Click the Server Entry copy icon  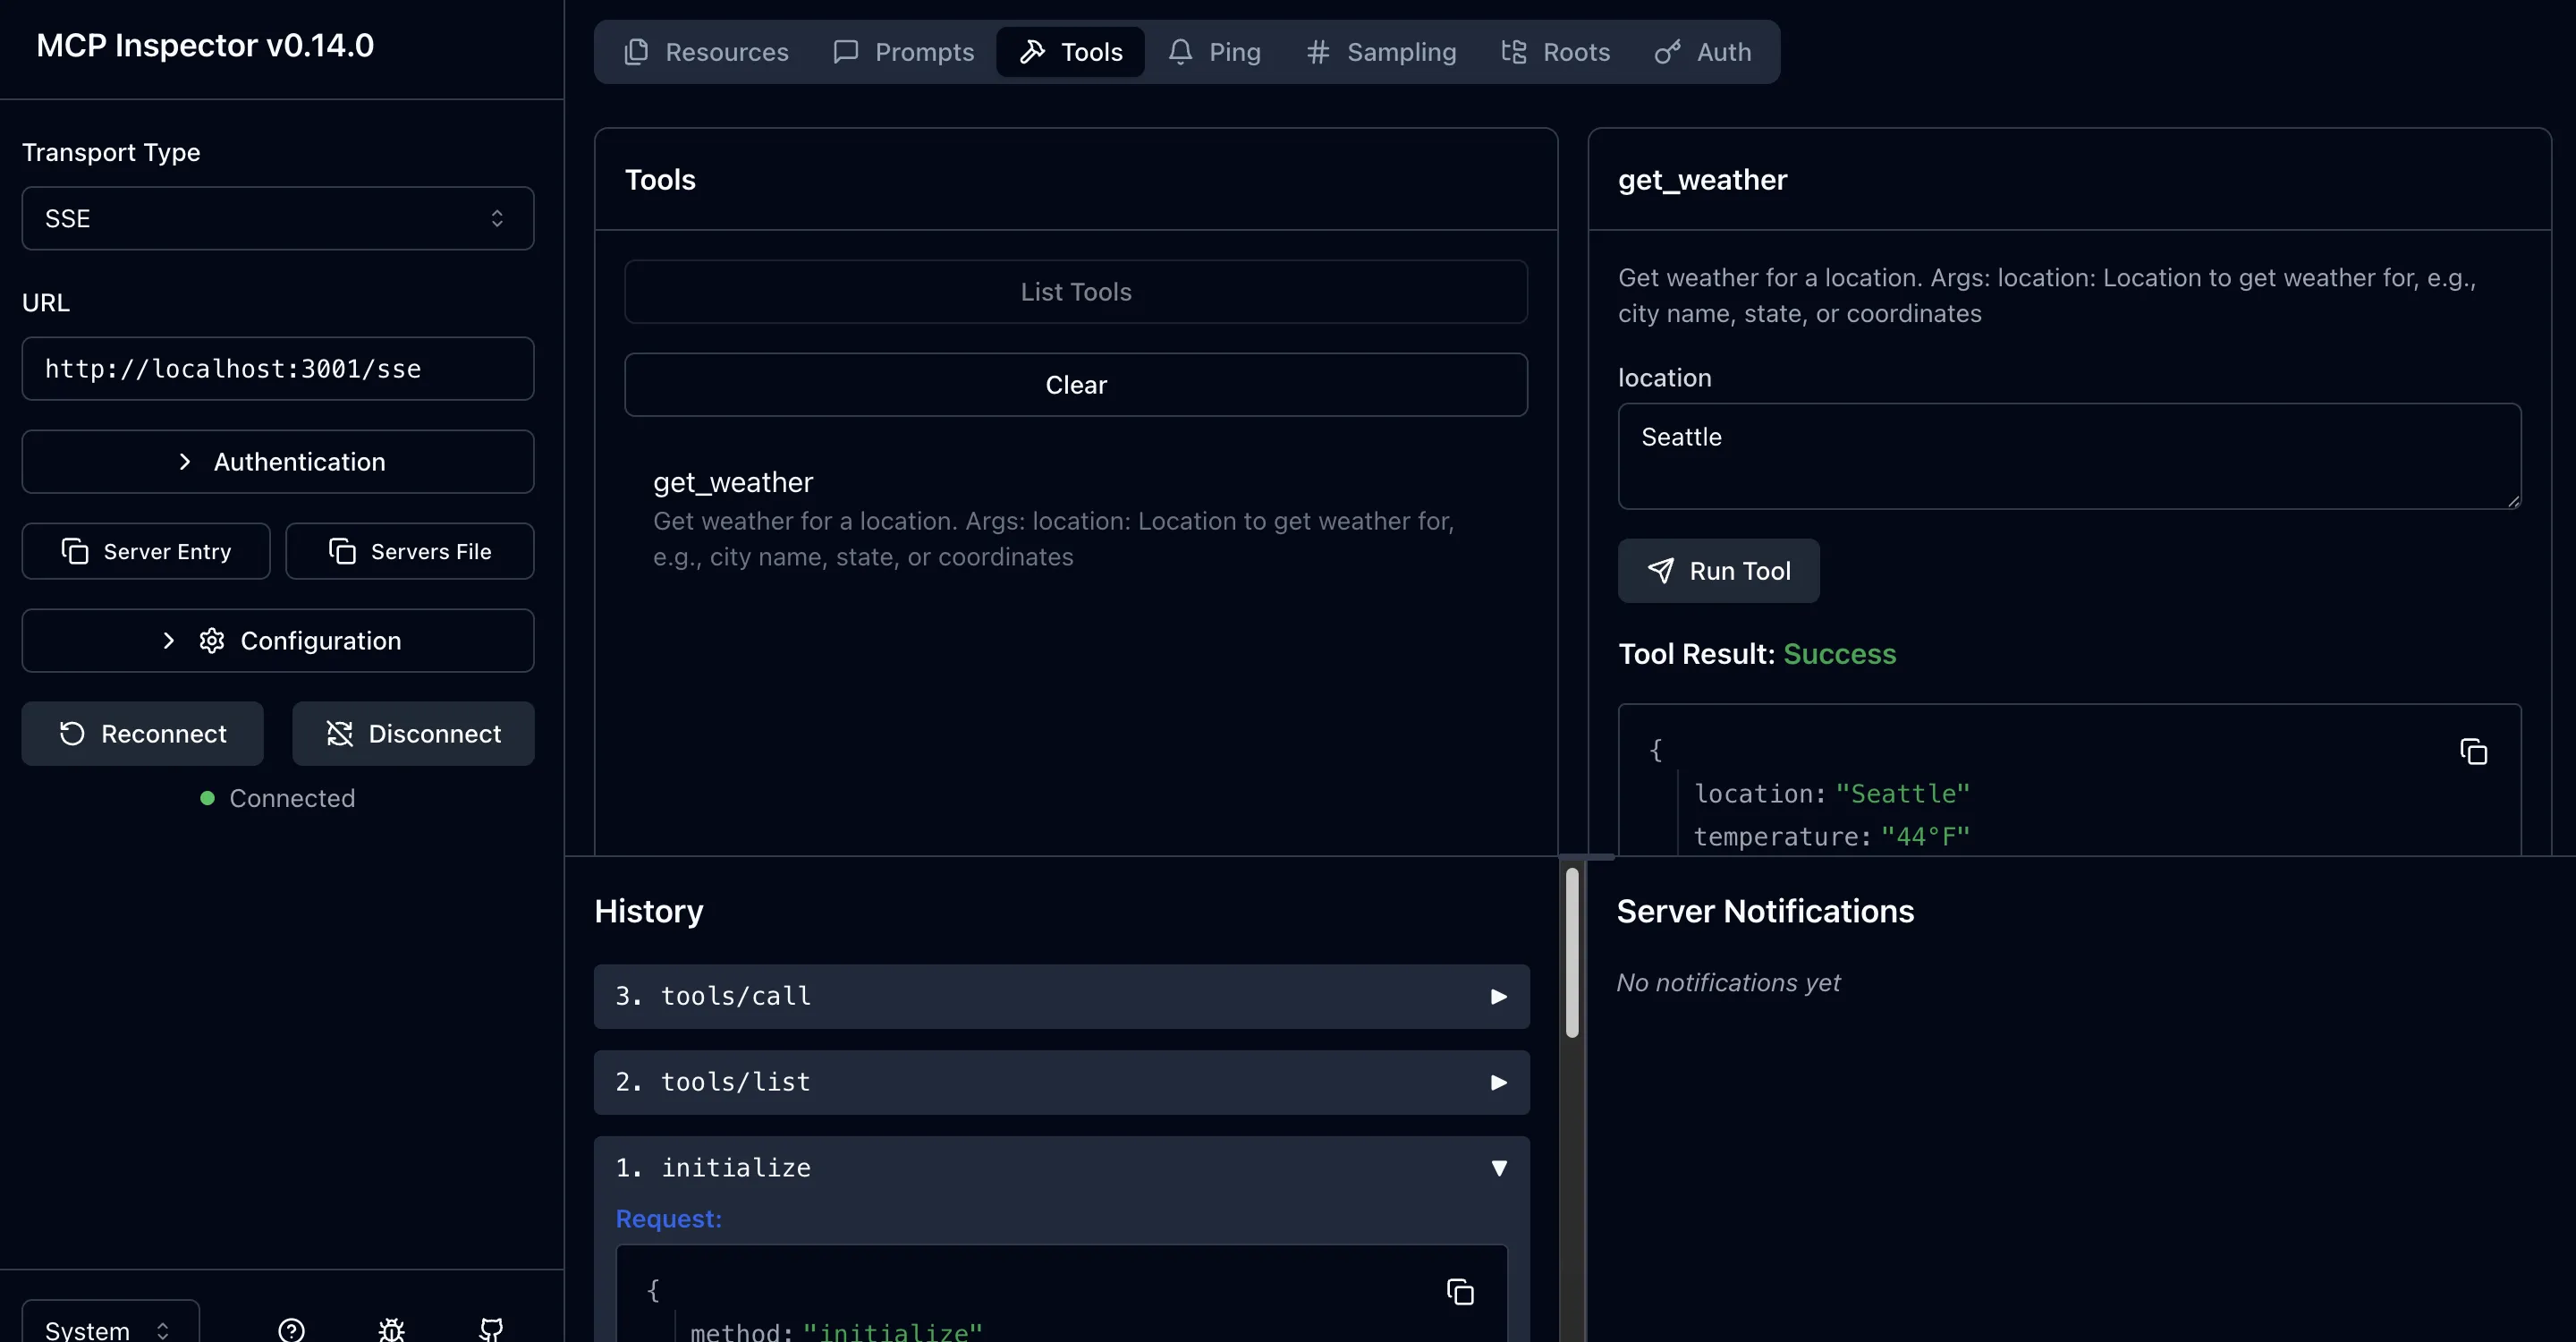[75, 551]
